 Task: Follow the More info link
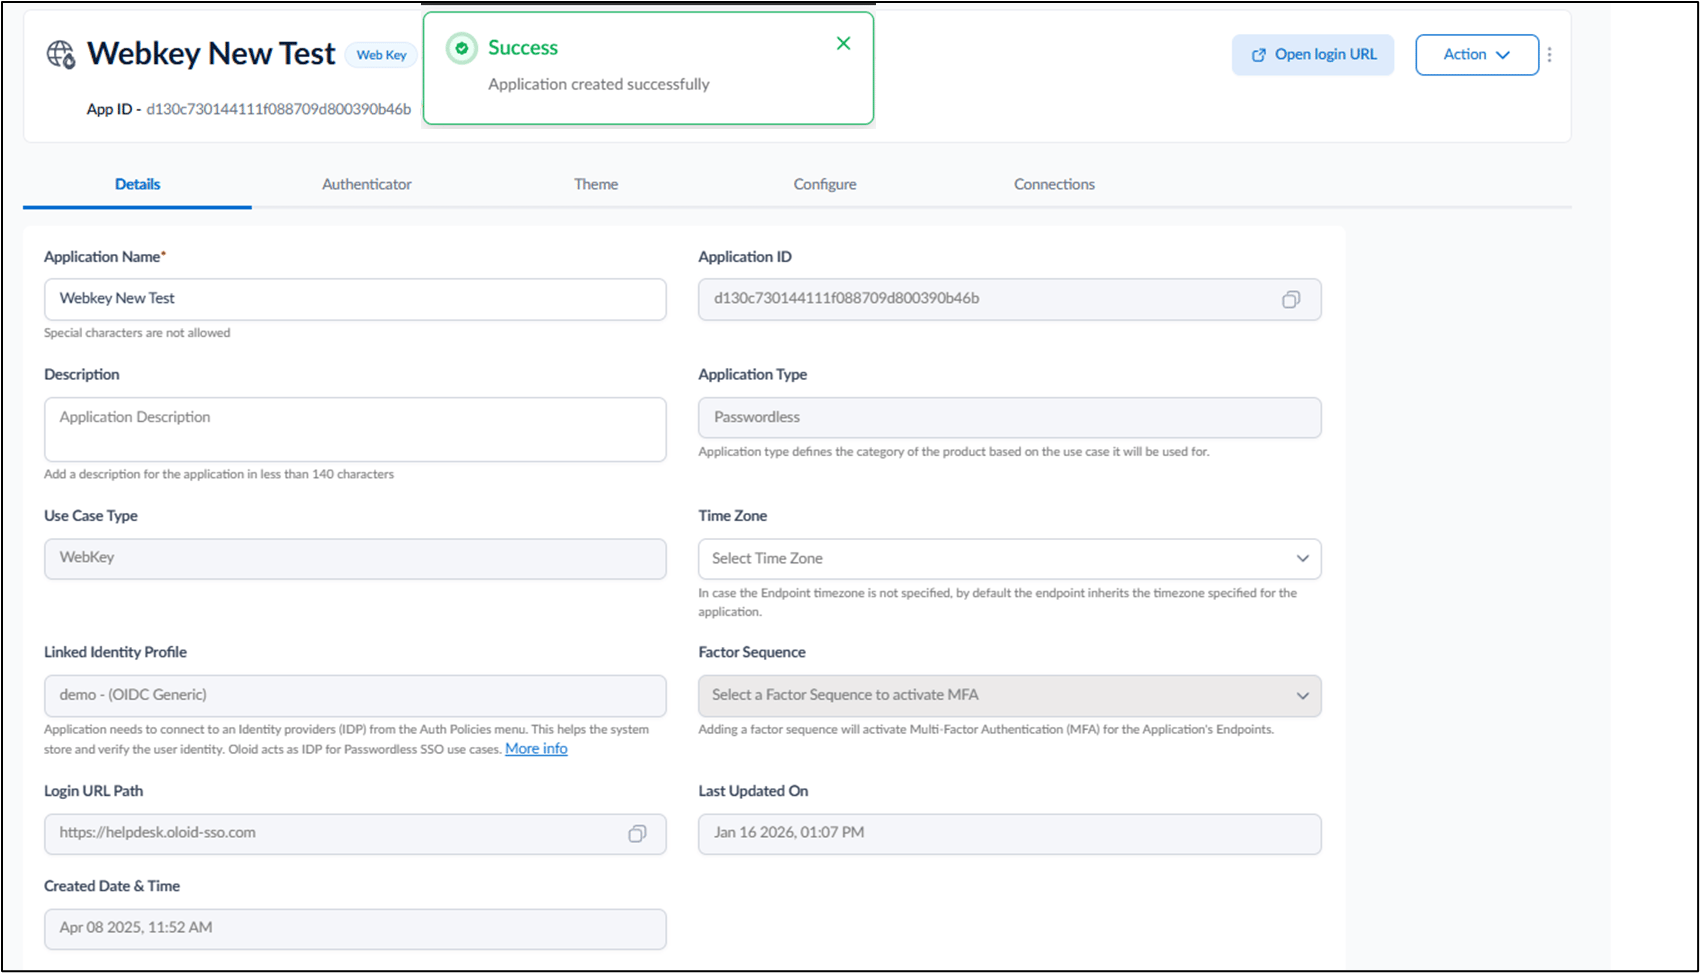point(536,749)
